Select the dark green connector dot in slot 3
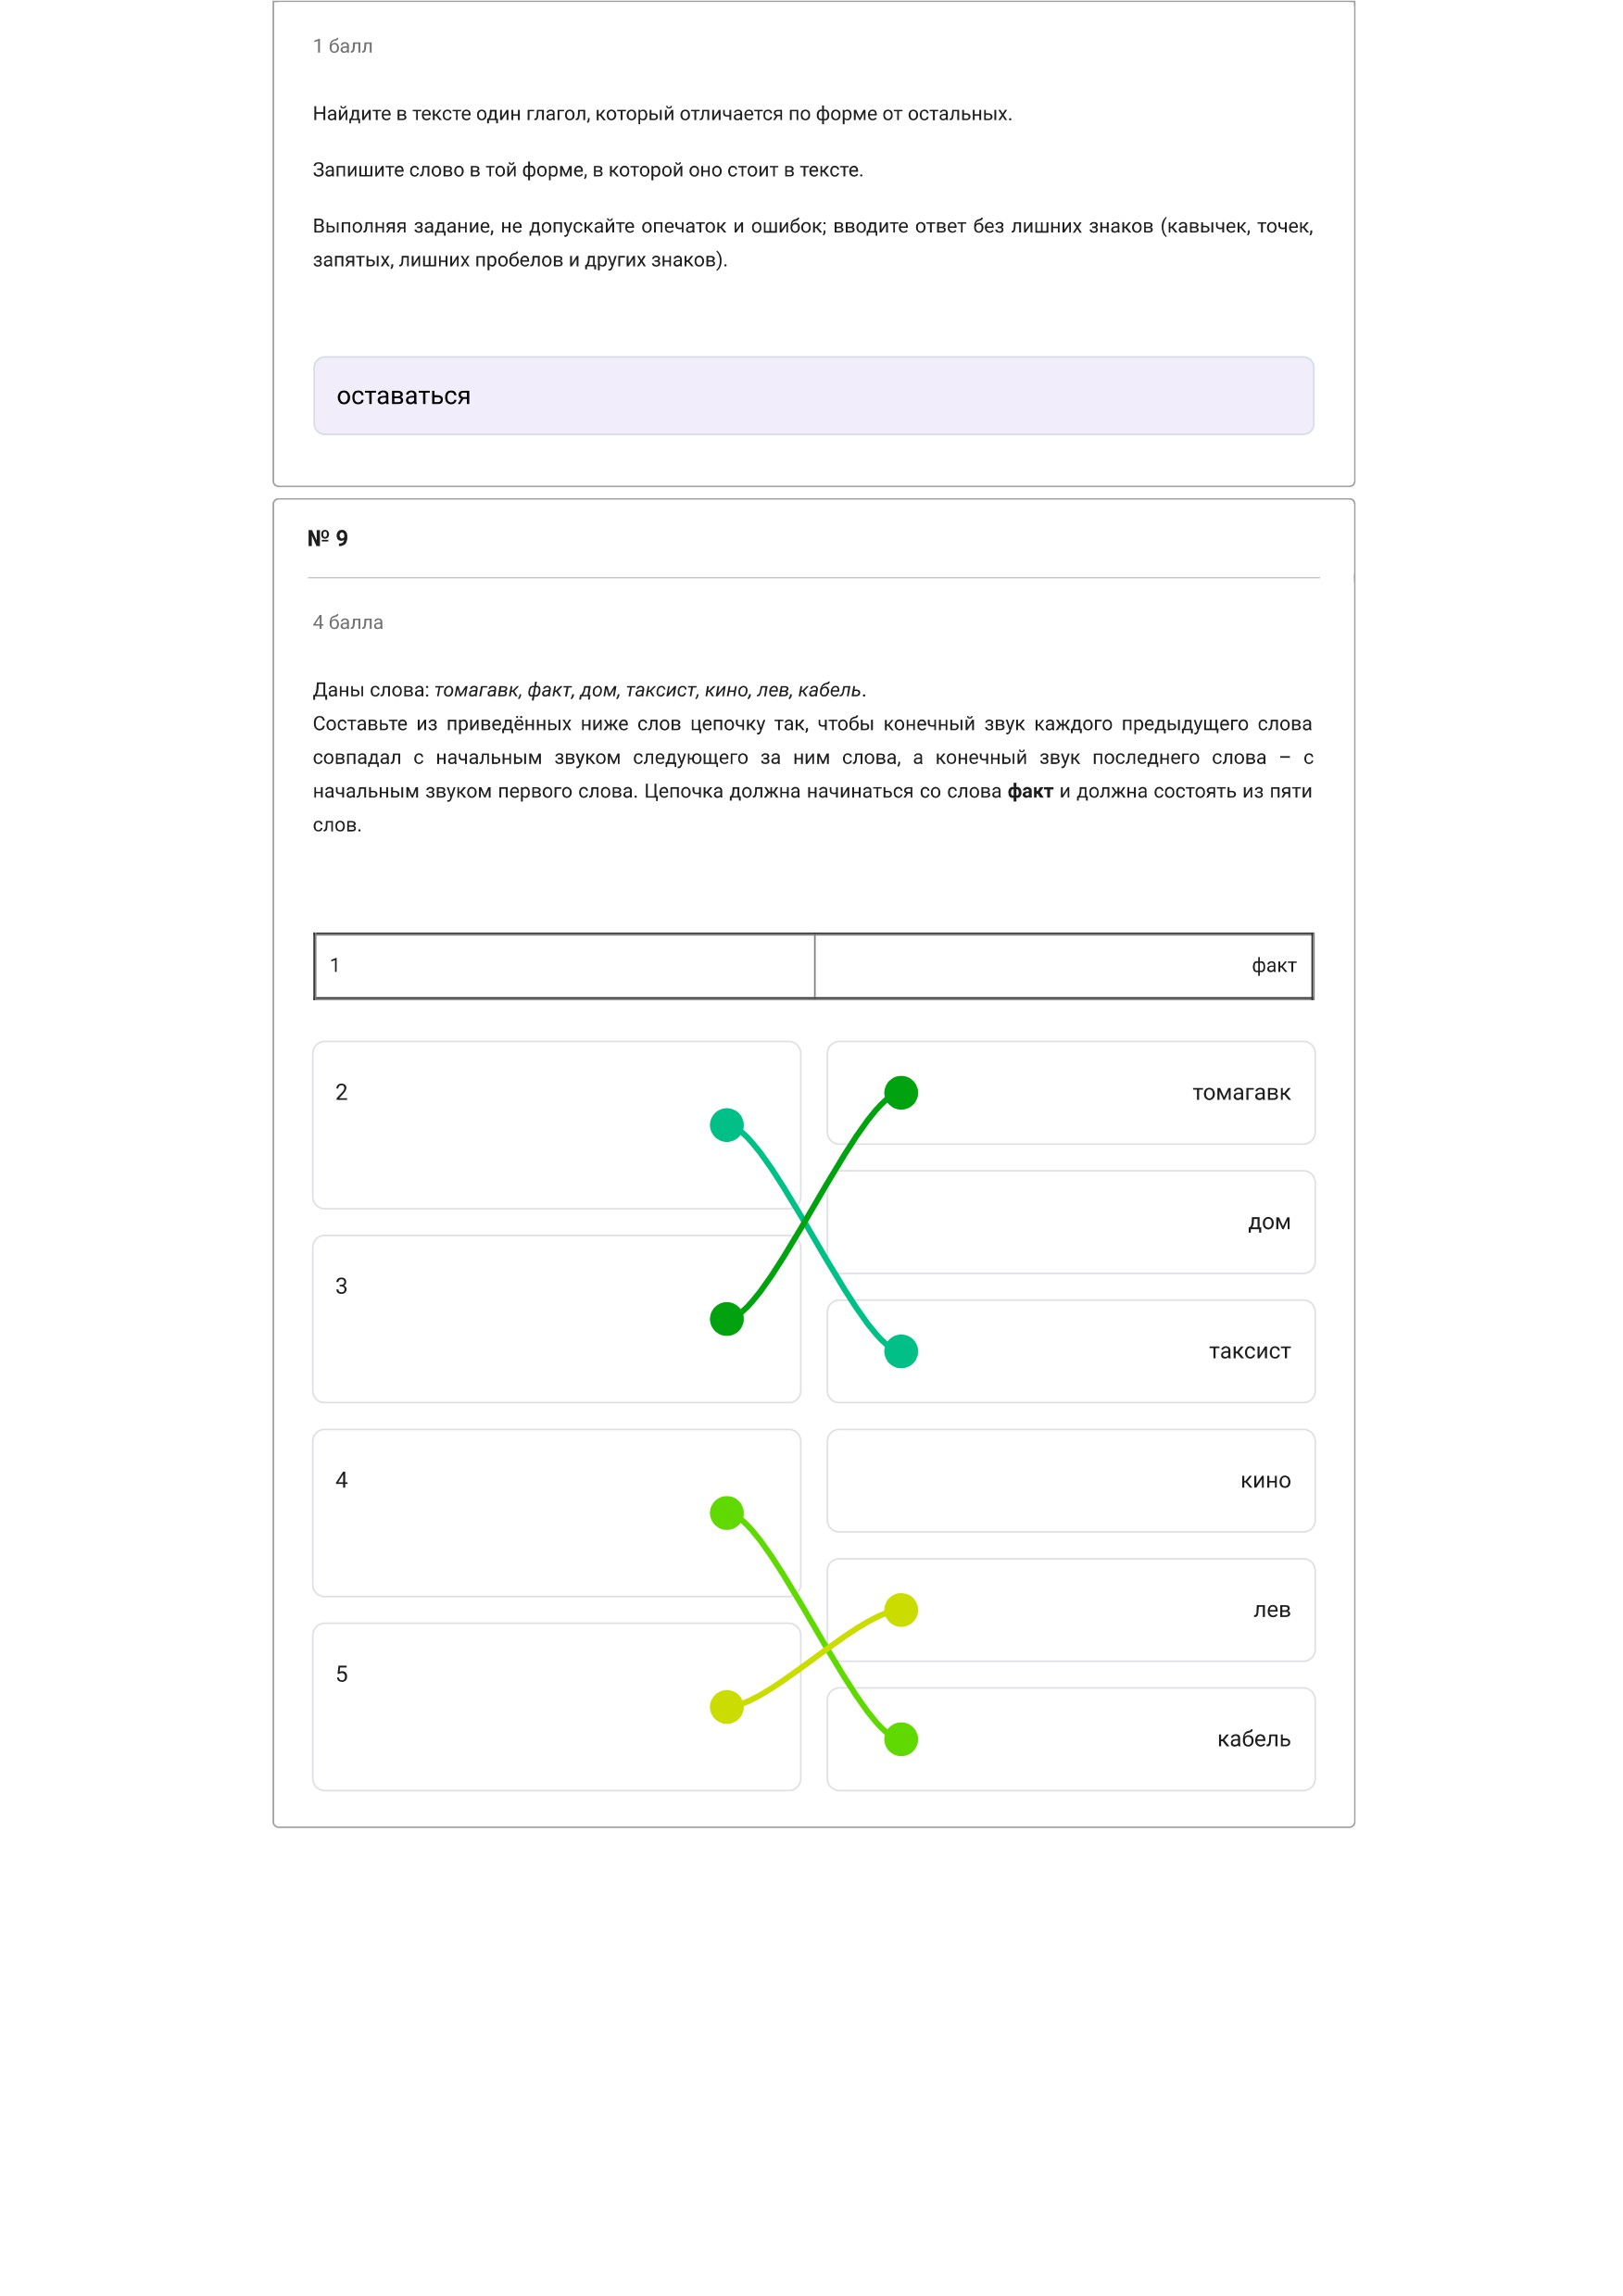 (726, 1319)
